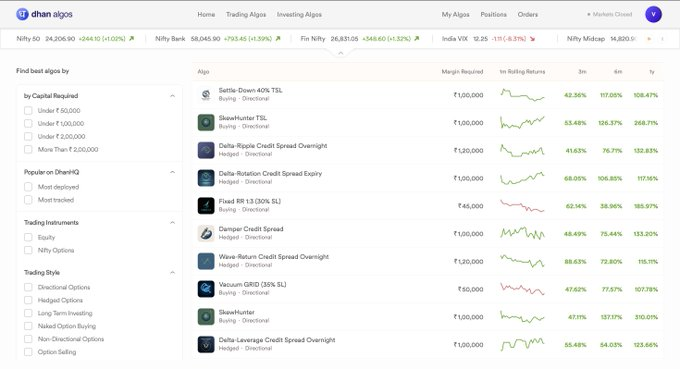Click the Markets Closed status indicator
Image resolution: width=680 pixels, height=369 pixels.
pos(609,14)
